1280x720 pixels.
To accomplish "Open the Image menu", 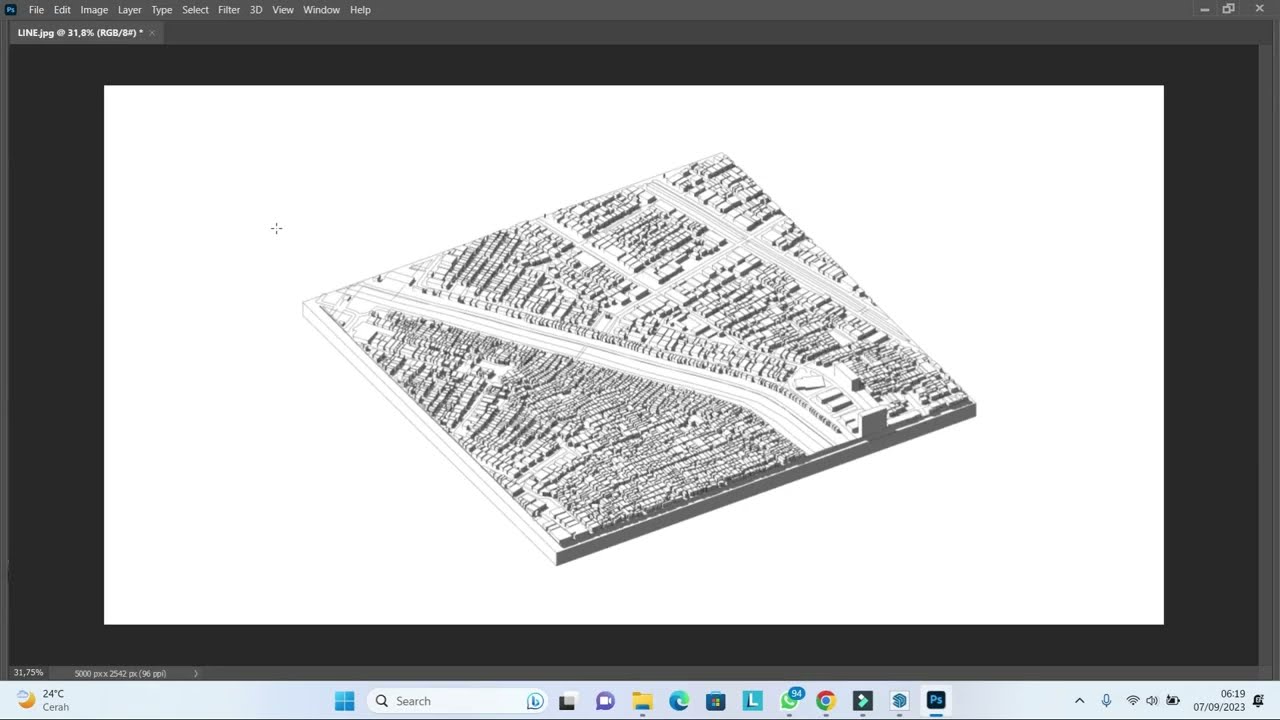I will [x=94, y=10].
